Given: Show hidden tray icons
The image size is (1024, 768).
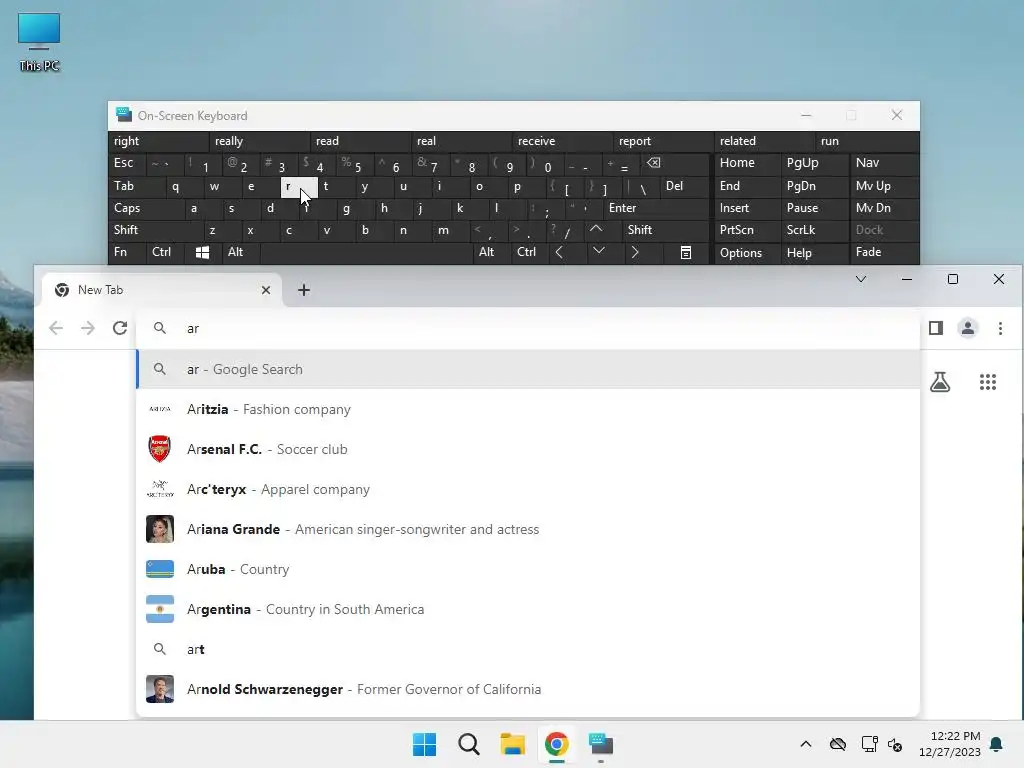Looking at the screenshot, I should (806, 744).
